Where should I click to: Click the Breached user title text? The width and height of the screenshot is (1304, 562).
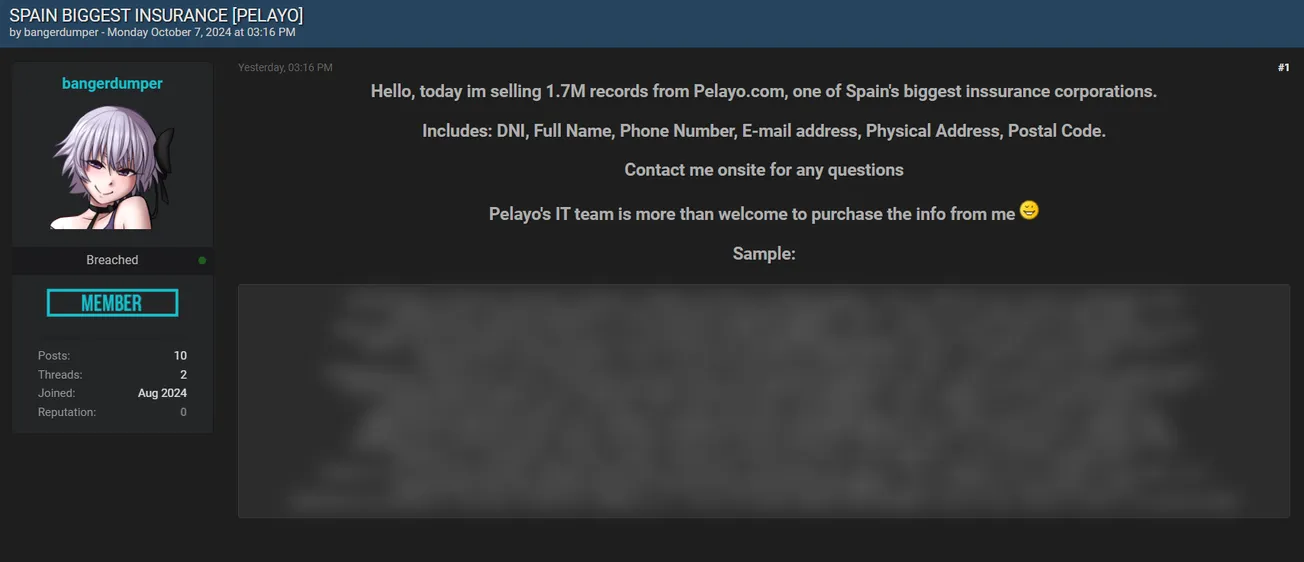[112, 260]
